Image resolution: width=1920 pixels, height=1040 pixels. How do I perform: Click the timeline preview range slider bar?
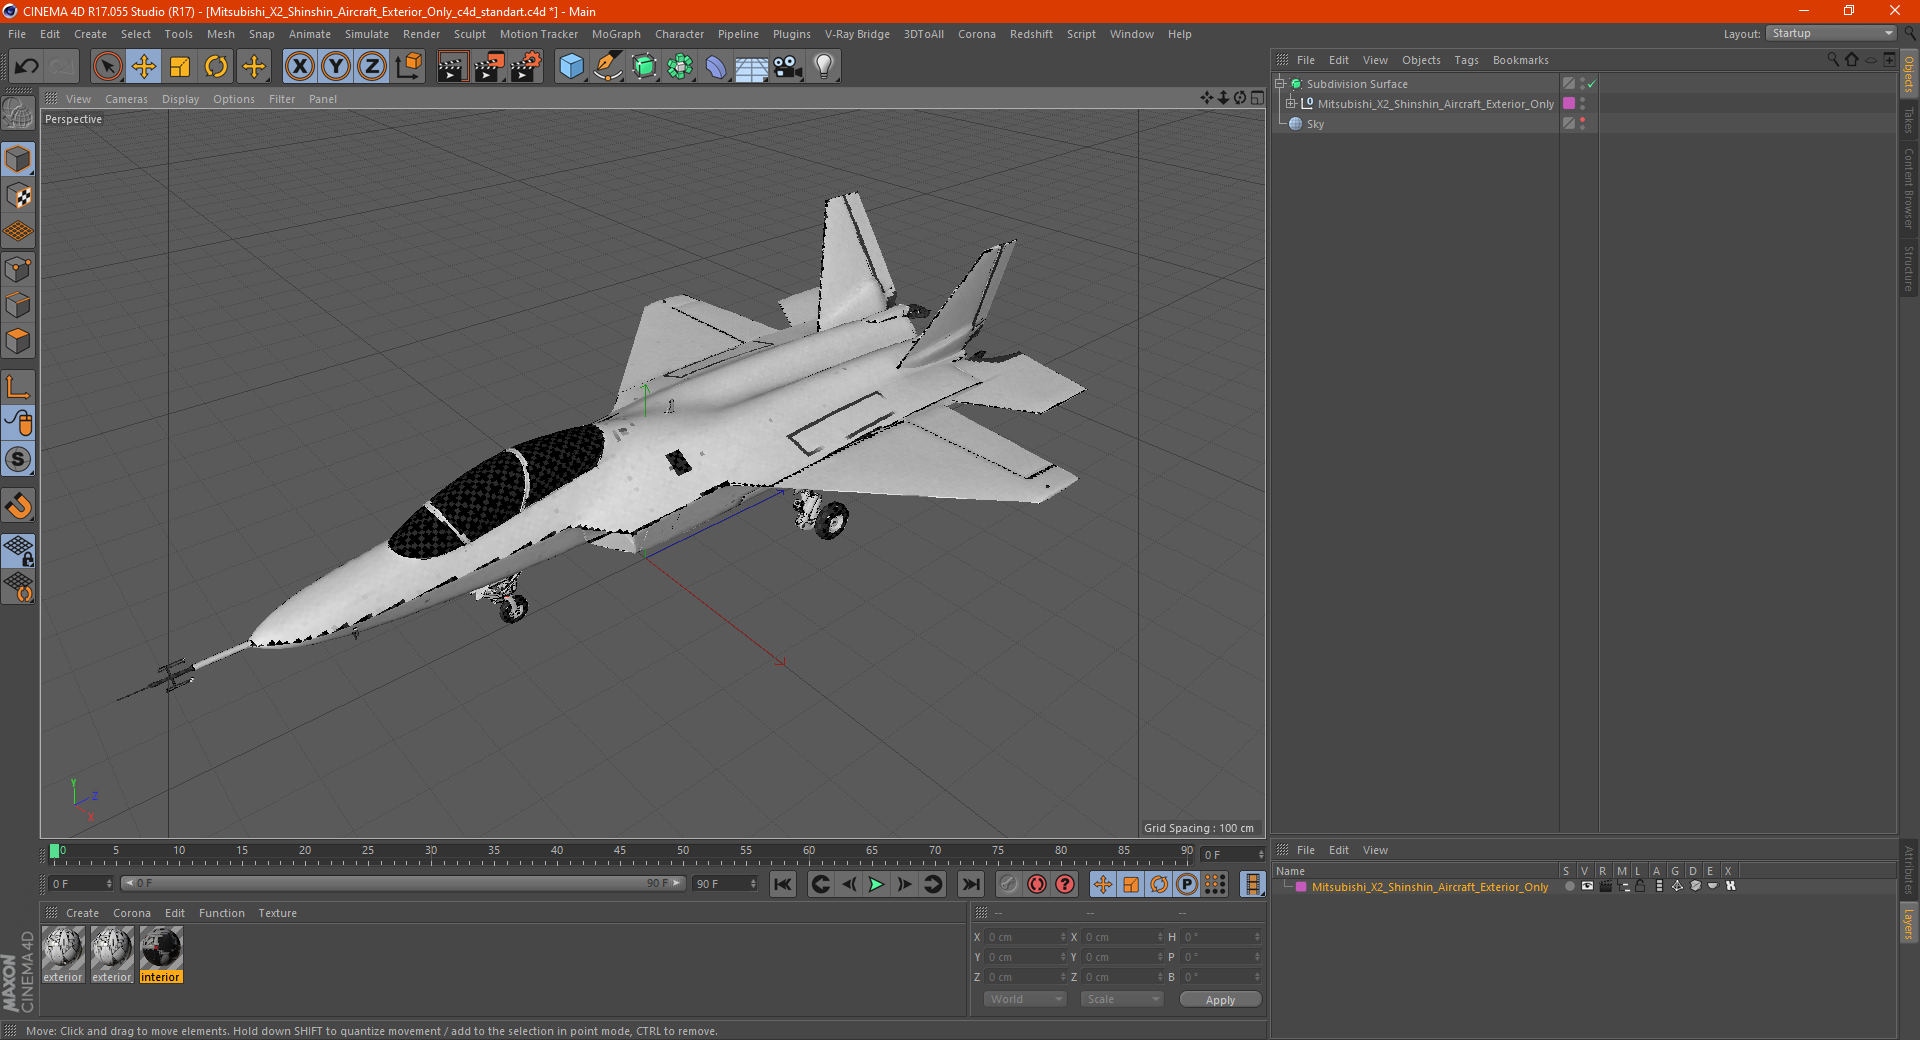[x=403, y=883]
